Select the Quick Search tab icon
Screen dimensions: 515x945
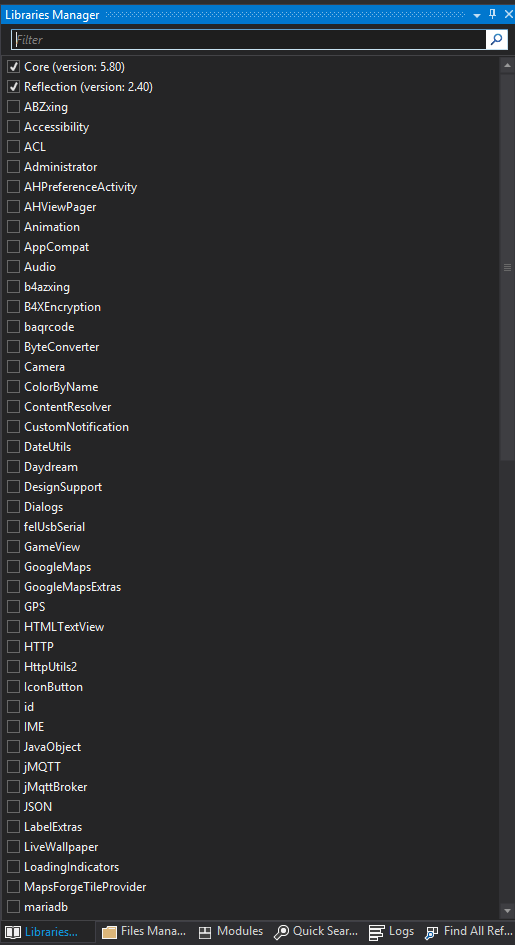pos(281,932)
